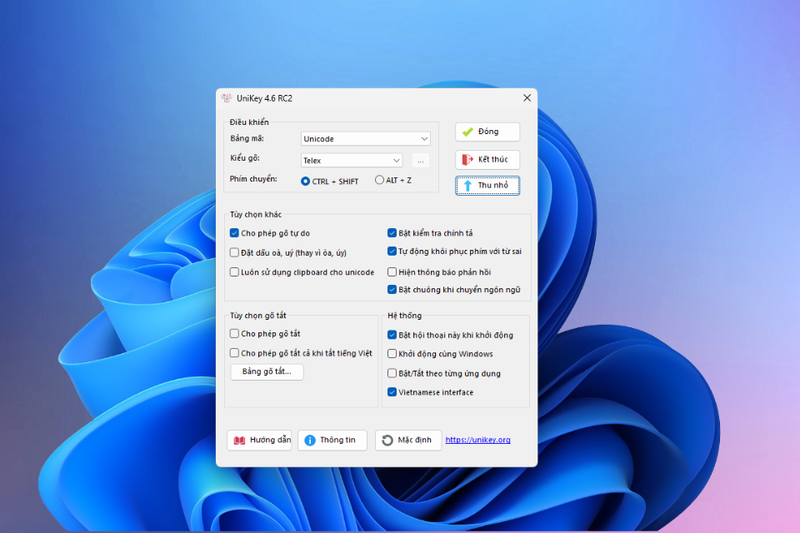The height and width of the screenshot is (533, 800).
Task: Enable Cho phép gõ tắt cả khi tắt tiếng Việt
Action: [234, 353]
